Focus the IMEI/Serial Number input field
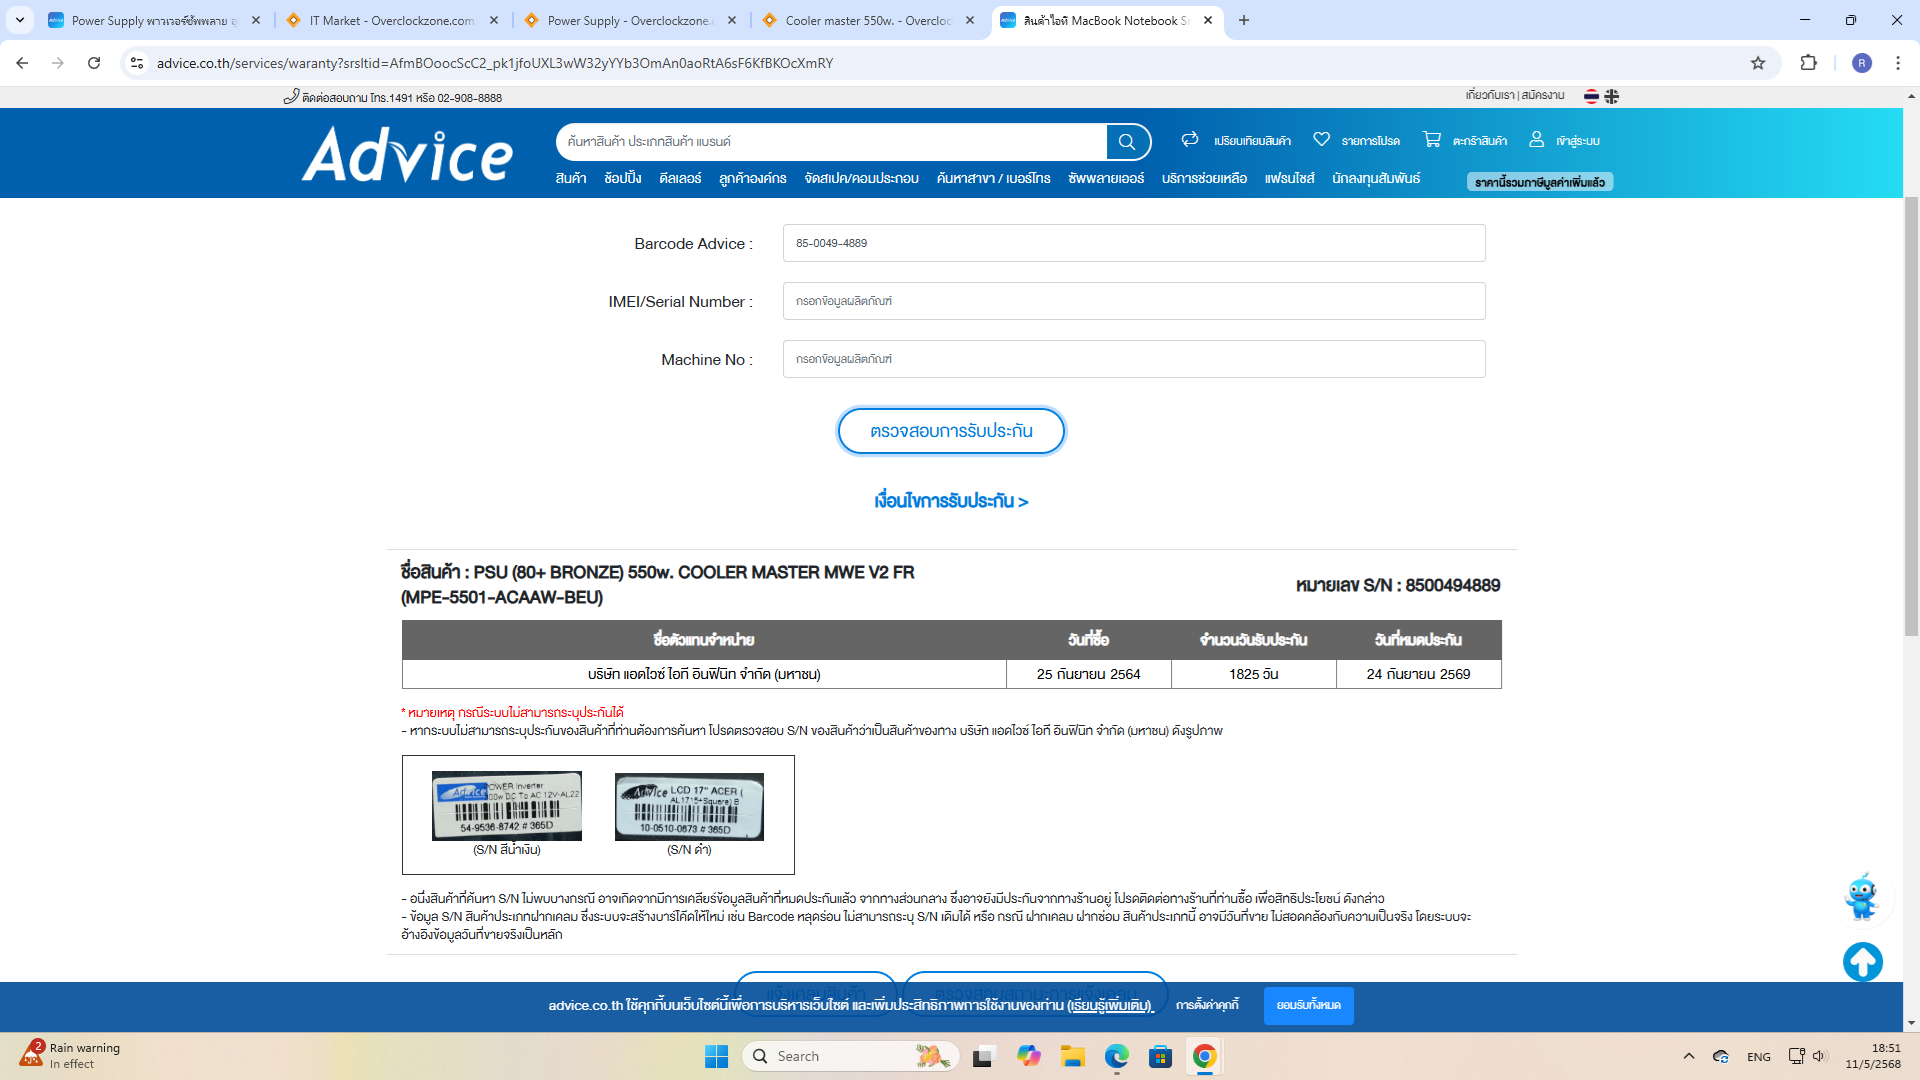This screenshot has height=1080, width=1920. pyautogui.click(x=1134, y=301)
